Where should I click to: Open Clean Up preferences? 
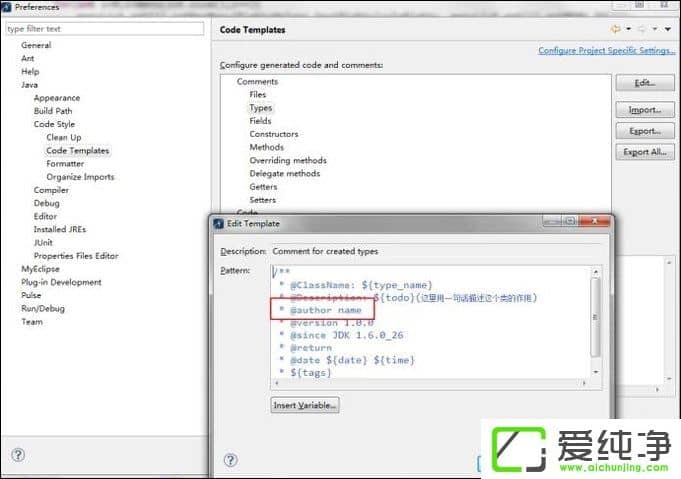click(64, 137)
